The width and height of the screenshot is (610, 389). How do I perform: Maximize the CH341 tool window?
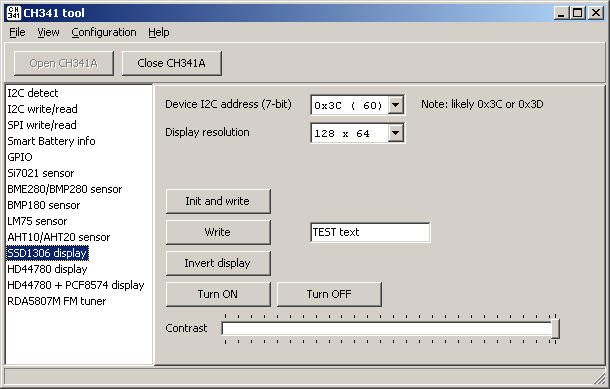coord(578,13)
